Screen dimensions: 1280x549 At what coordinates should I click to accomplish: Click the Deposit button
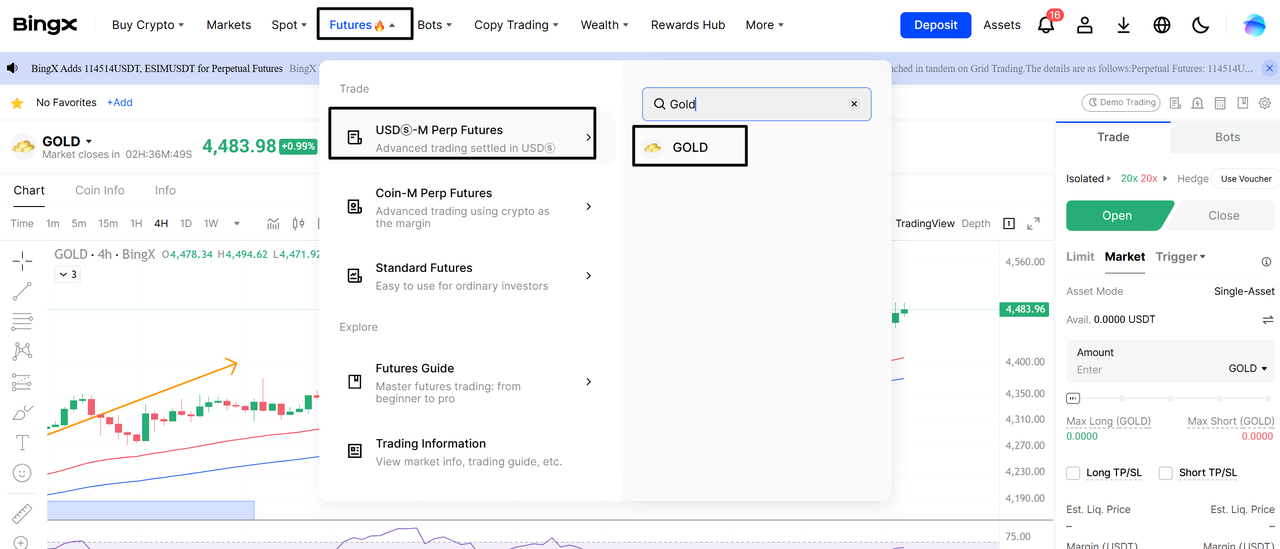click(x=935, y=25)
